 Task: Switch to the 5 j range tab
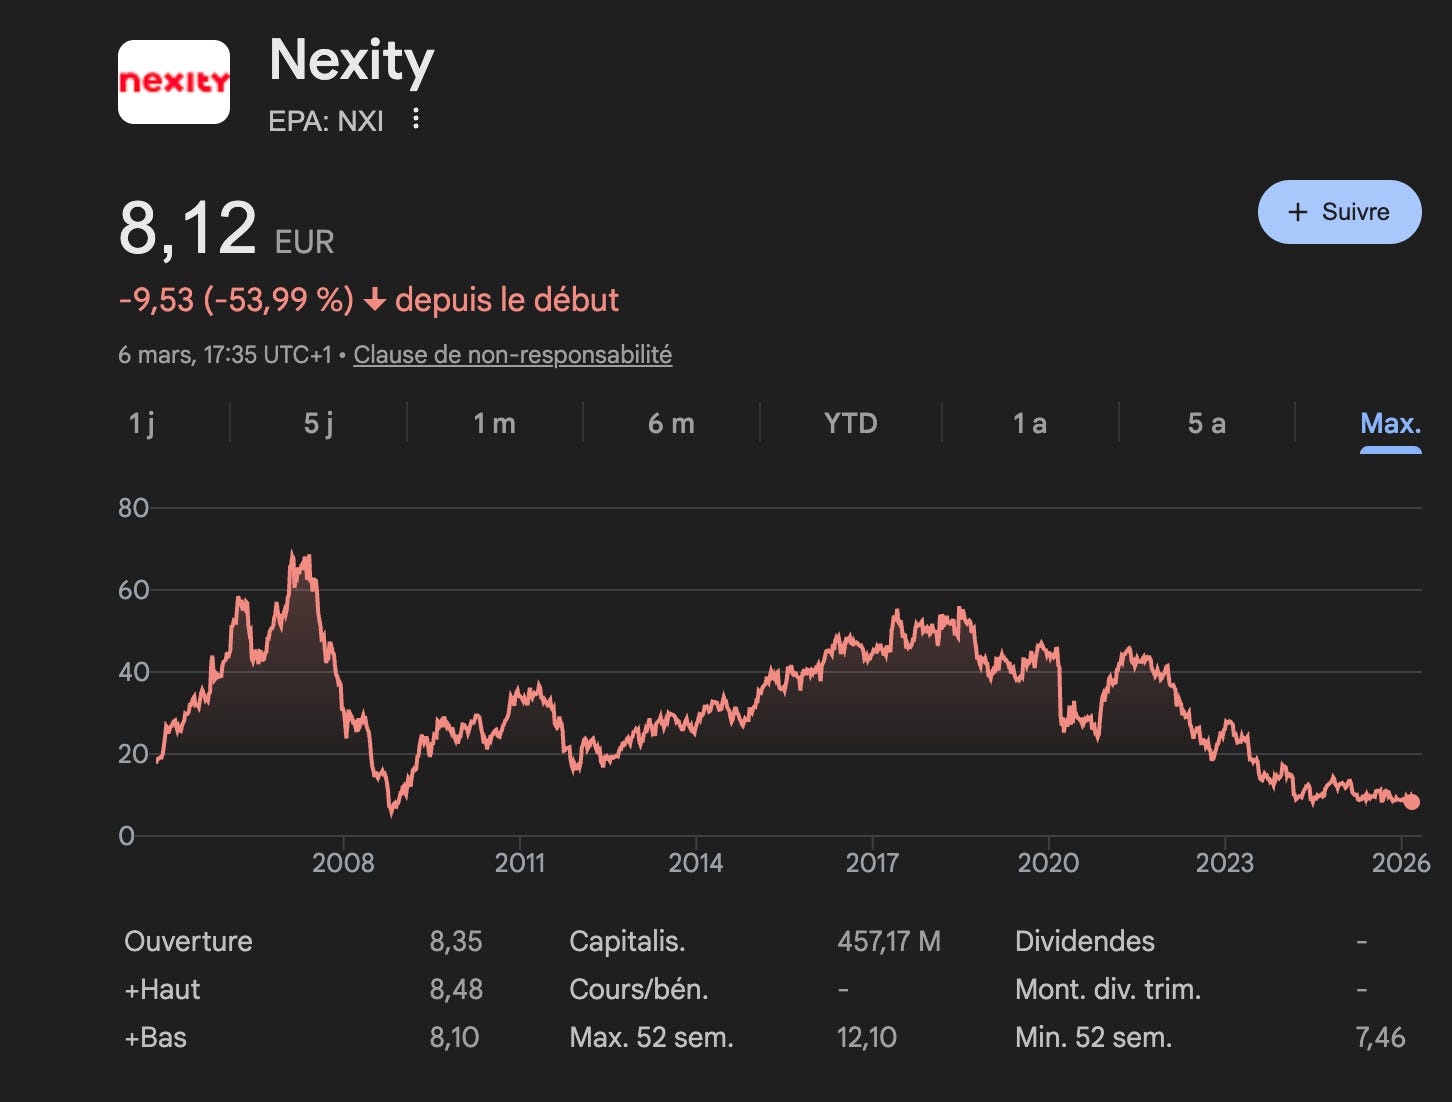coord(318,423)
